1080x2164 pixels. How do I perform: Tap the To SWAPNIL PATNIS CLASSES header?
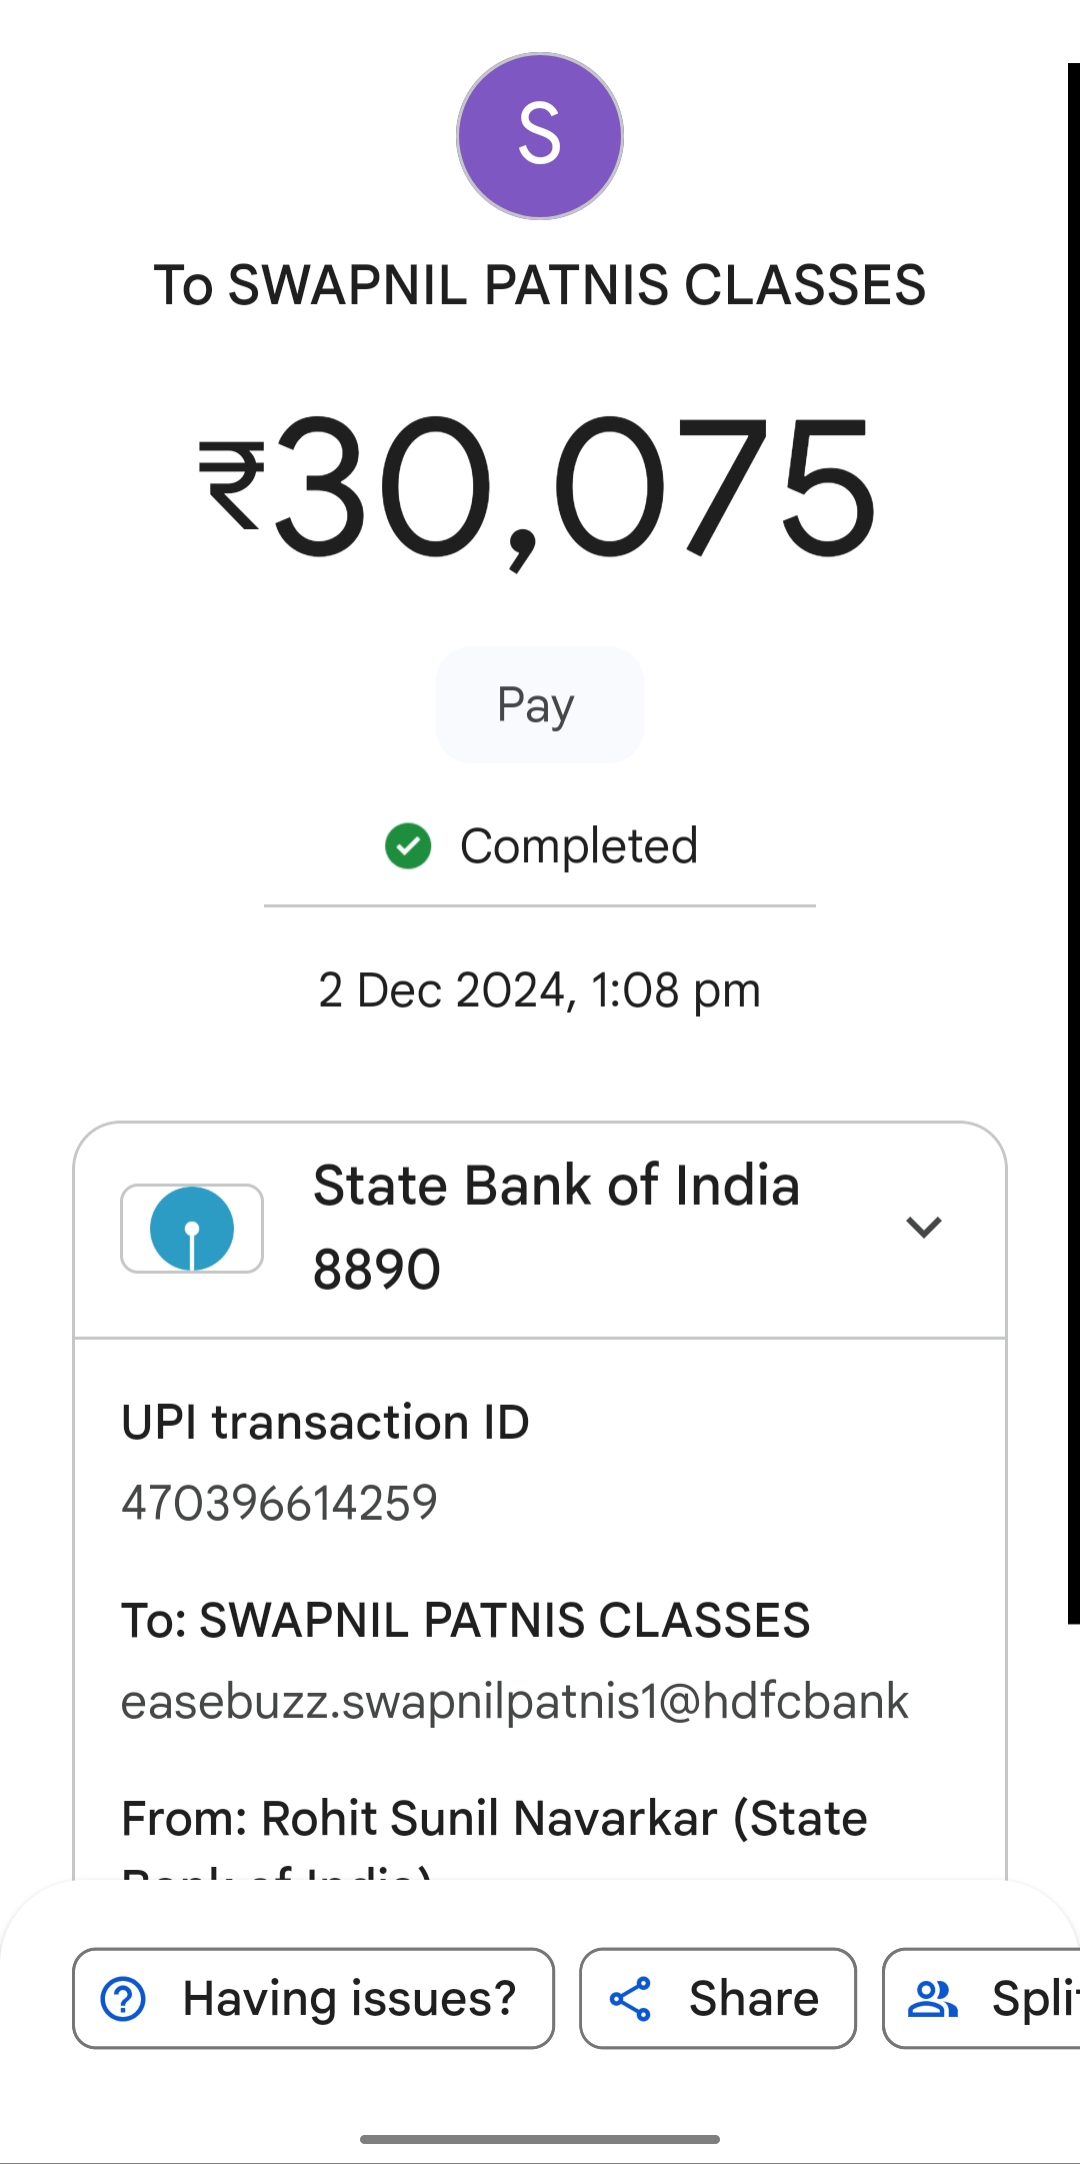[539, 285]
